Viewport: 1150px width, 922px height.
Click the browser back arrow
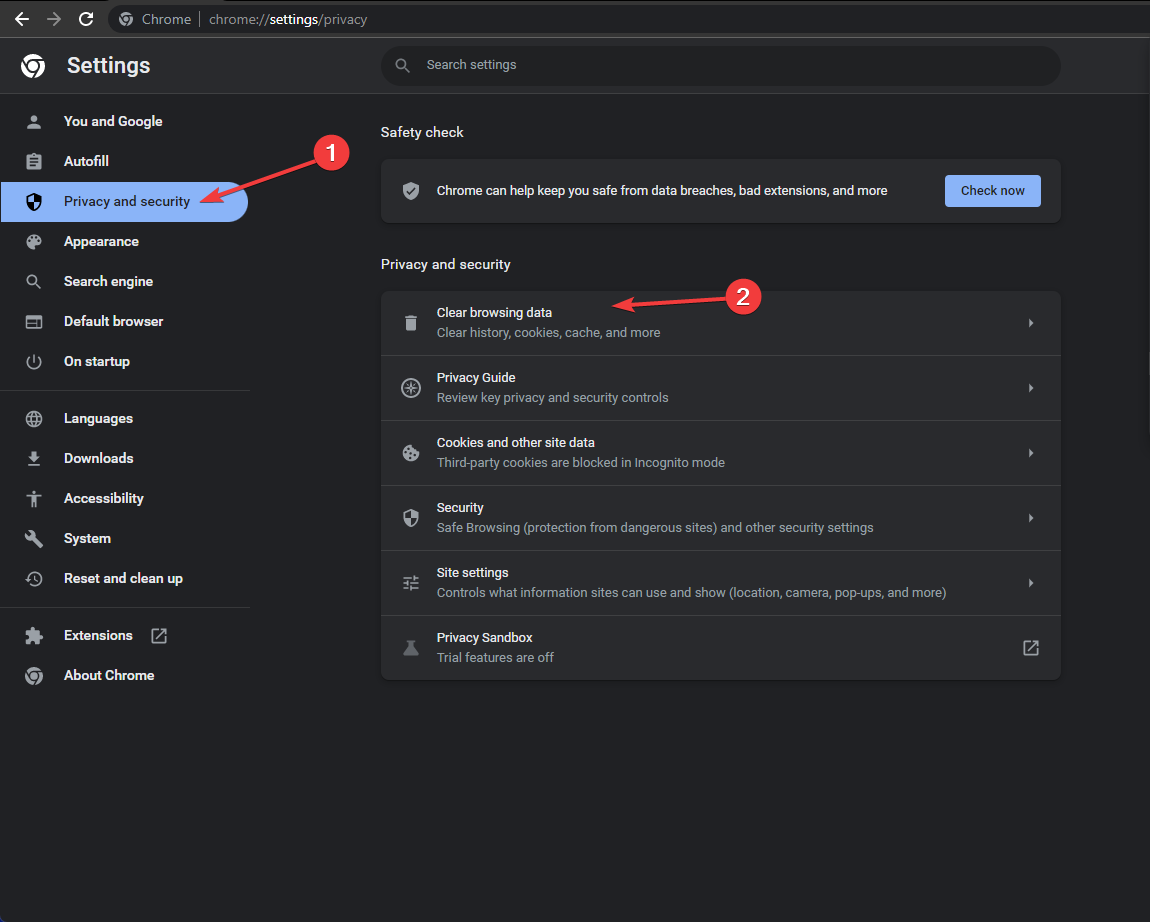[22, 18]
